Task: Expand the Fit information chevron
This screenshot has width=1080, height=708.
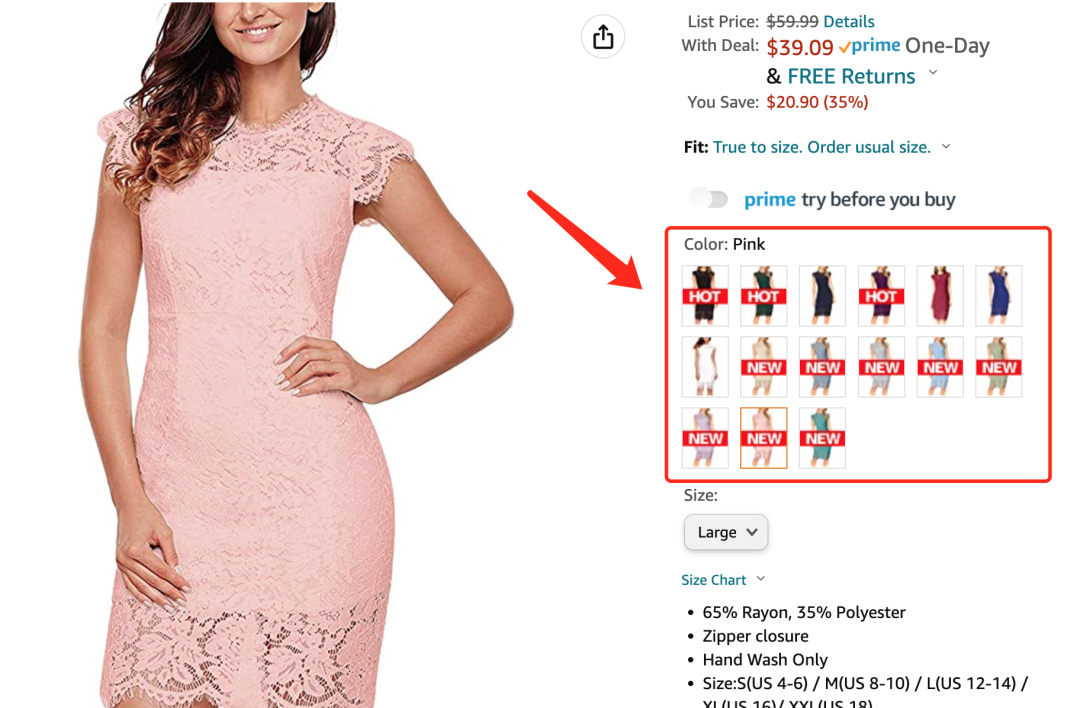Action: point(946,147)
